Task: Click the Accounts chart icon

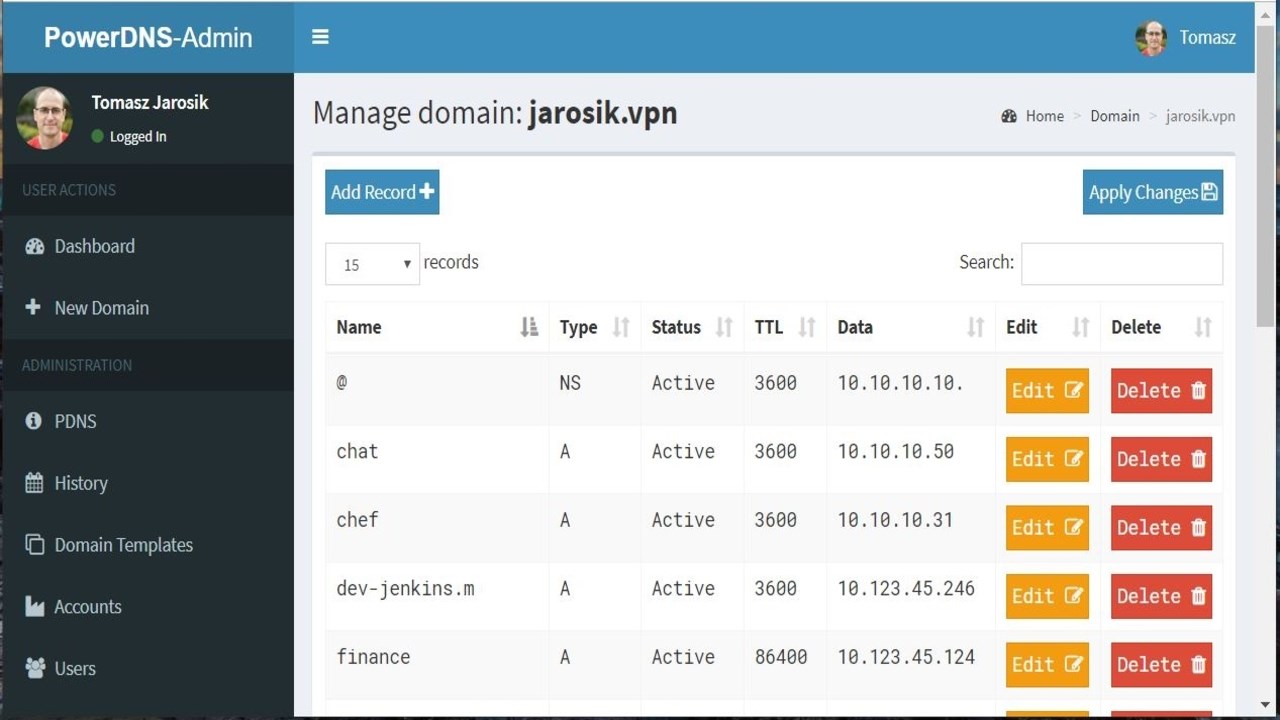Action: tap(34, 607)
